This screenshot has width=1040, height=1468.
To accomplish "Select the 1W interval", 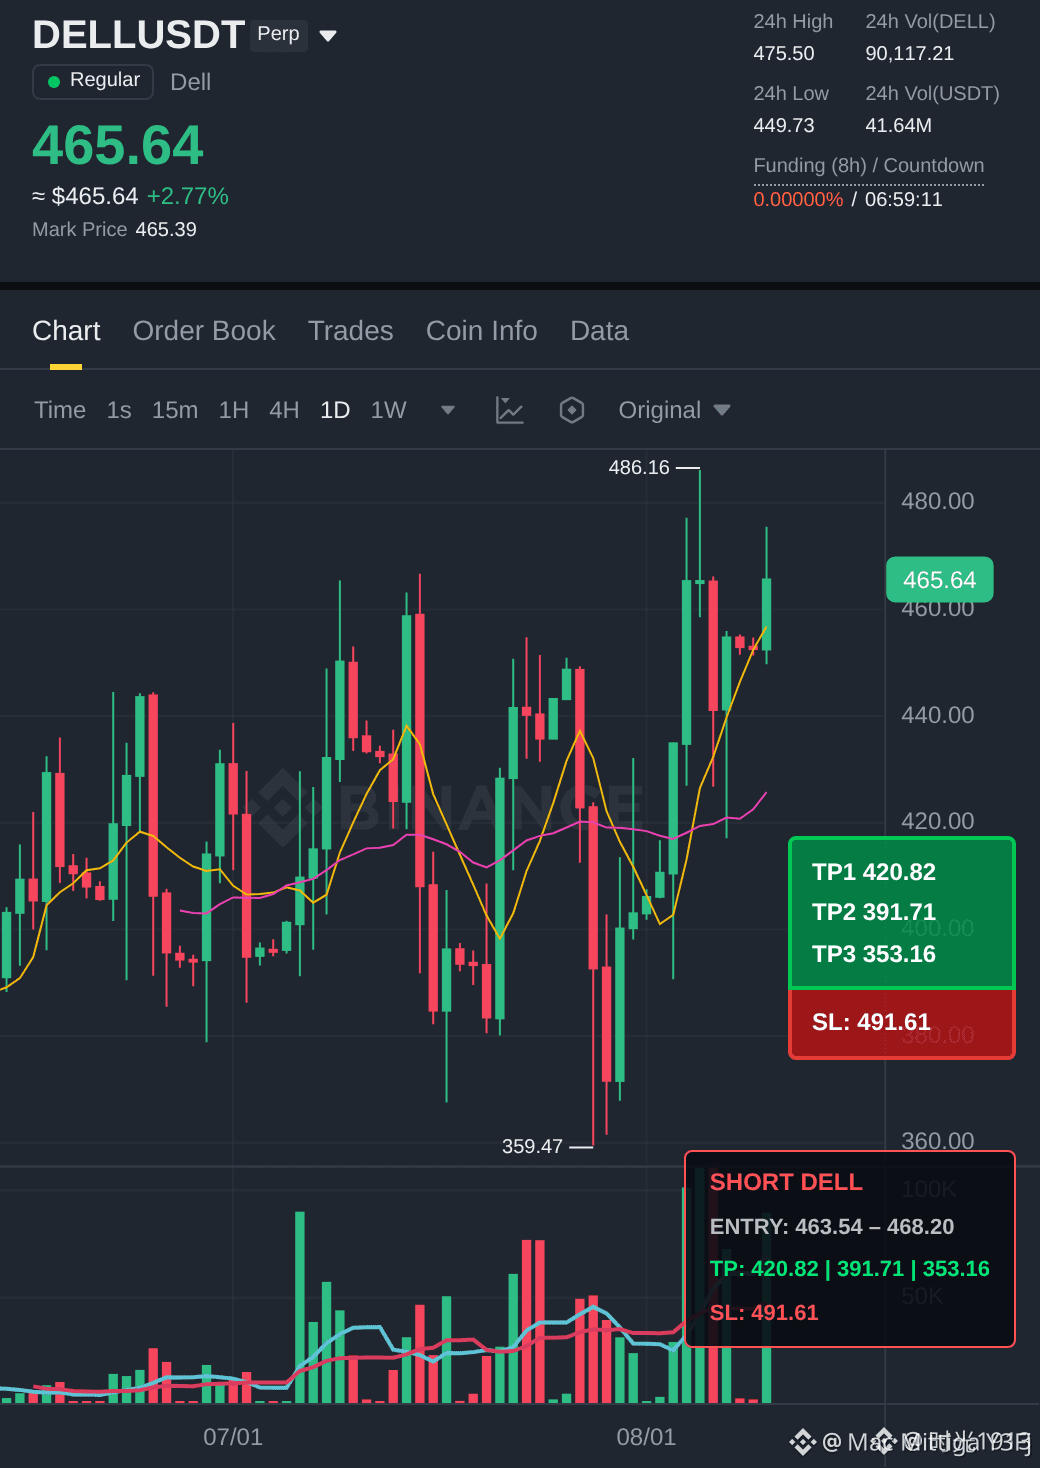I will [x=388, y=410].
